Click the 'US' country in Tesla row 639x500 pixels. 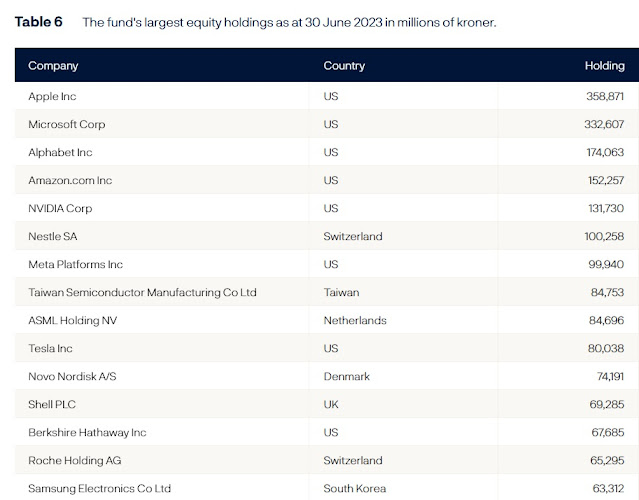tap(331, 348)
